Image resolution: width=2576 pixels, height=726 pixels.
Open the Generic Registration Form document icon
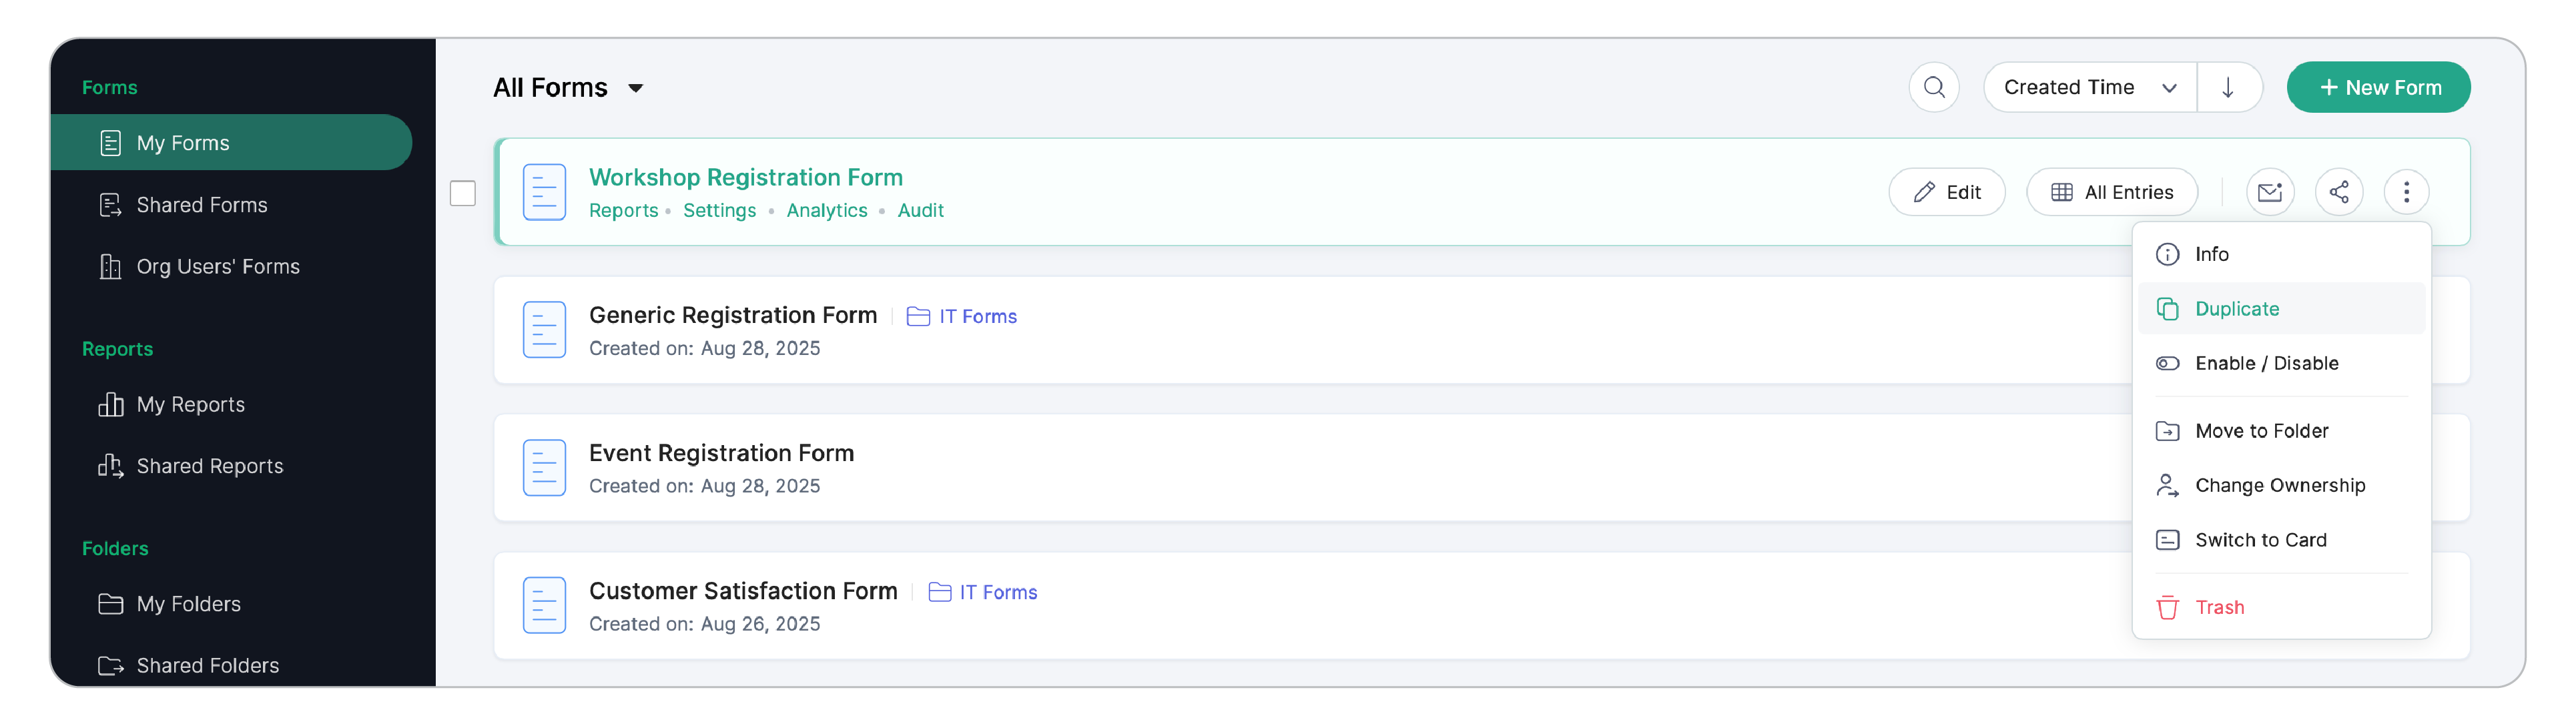(544, 330)
